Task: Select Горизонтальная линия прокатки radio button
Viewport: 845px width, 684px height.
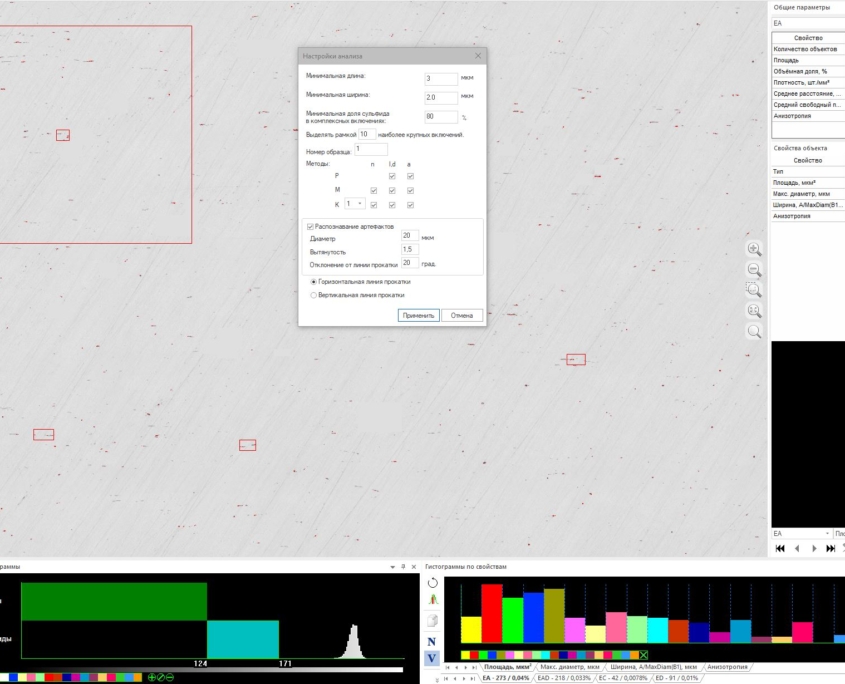Action: click(x=313, y=281)
